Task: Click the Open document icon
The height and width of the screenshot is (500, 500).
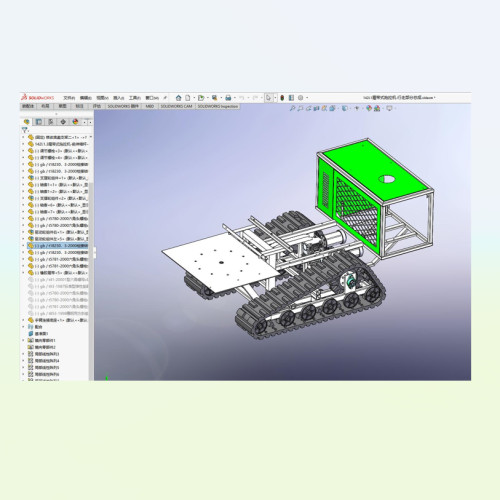Action: pos(201,98)
